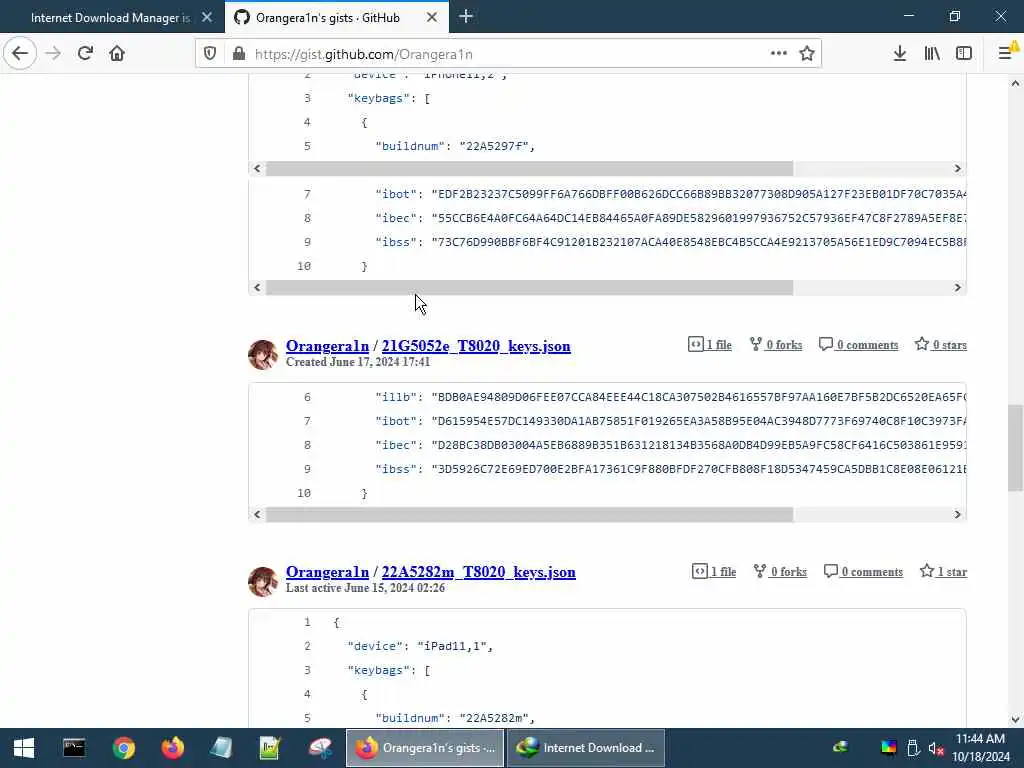The height and width of the screenshot is (768, 1024).
Task: Open the Paint-like taskbar app icon
Action: (320, 748)
